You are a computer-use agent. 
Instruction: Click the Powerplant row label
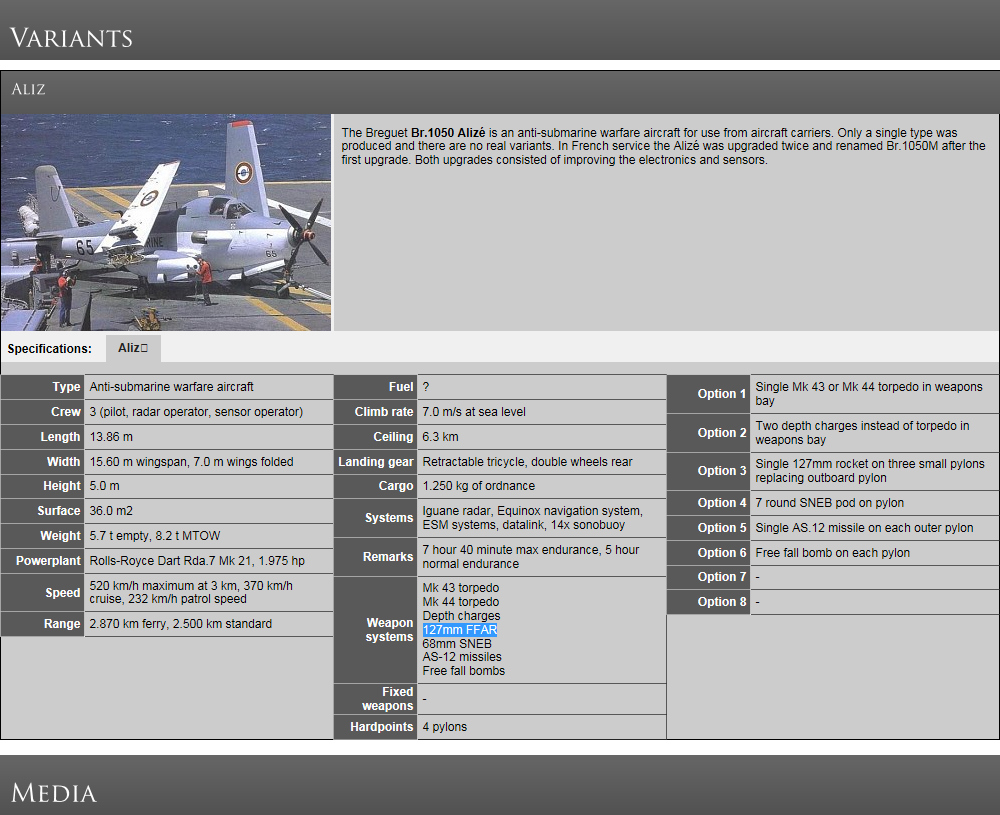pos(48,561)
